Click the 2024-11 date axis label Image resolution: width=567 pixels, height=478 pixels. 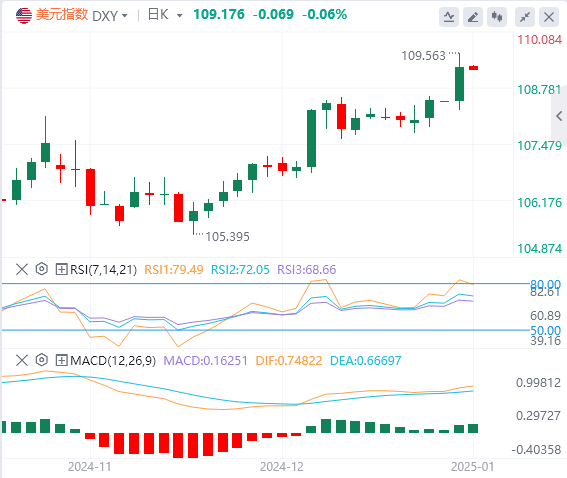(90, 467)
